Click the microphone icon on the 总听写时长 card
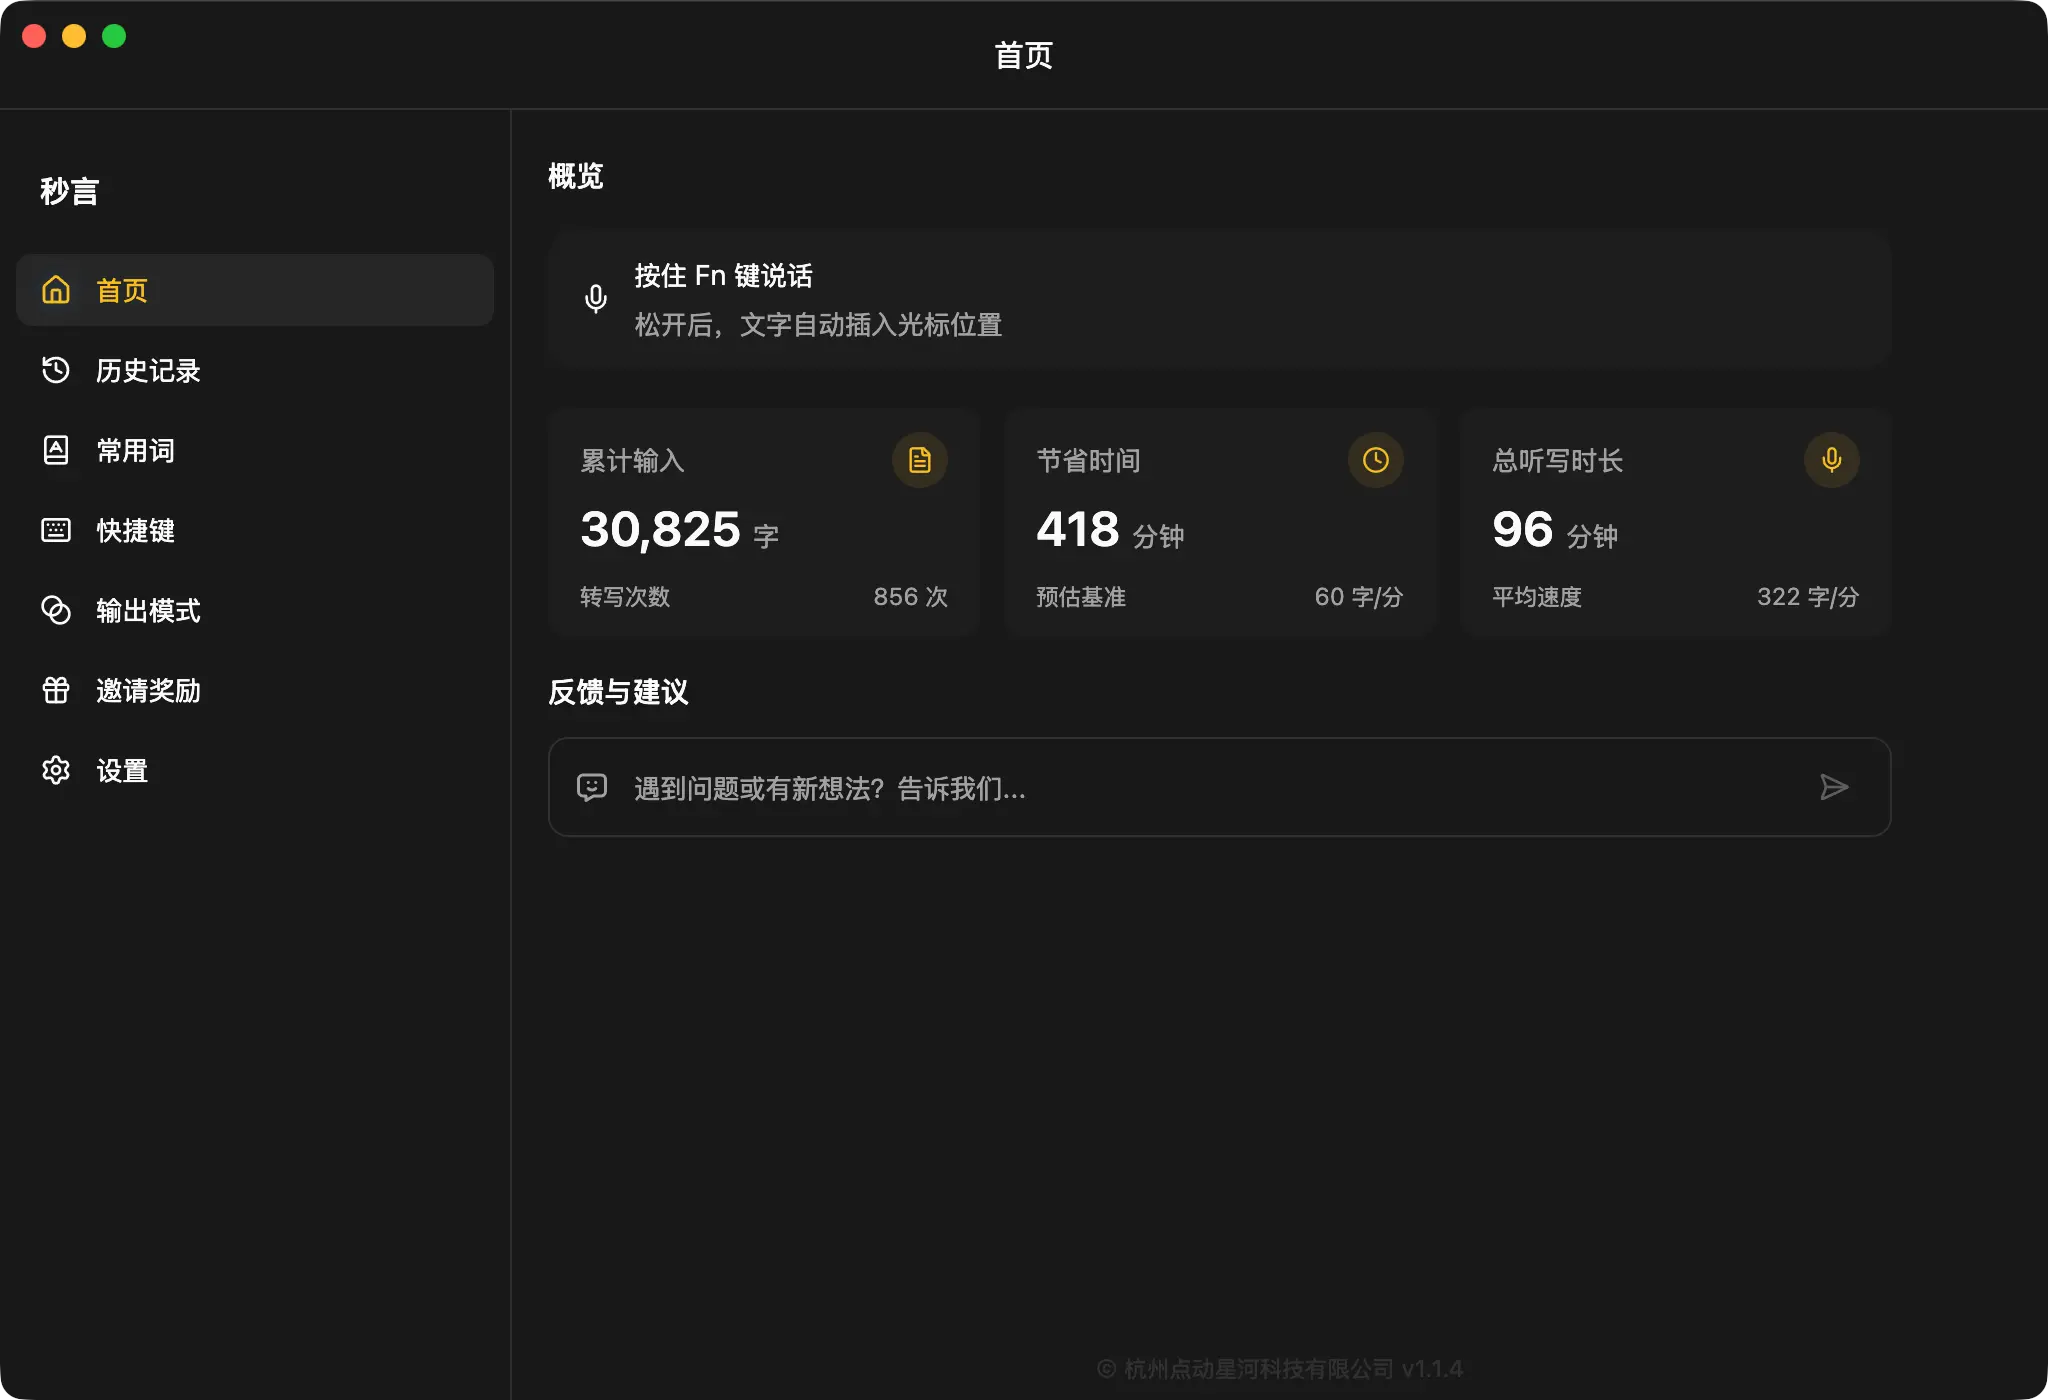This screenshot has height=1400, width=2048. click(1831, 460)
